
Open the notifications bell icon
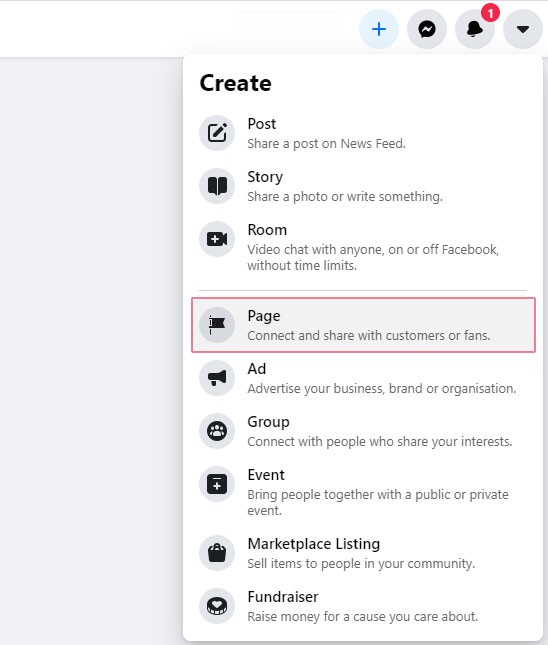coord(475,29)
